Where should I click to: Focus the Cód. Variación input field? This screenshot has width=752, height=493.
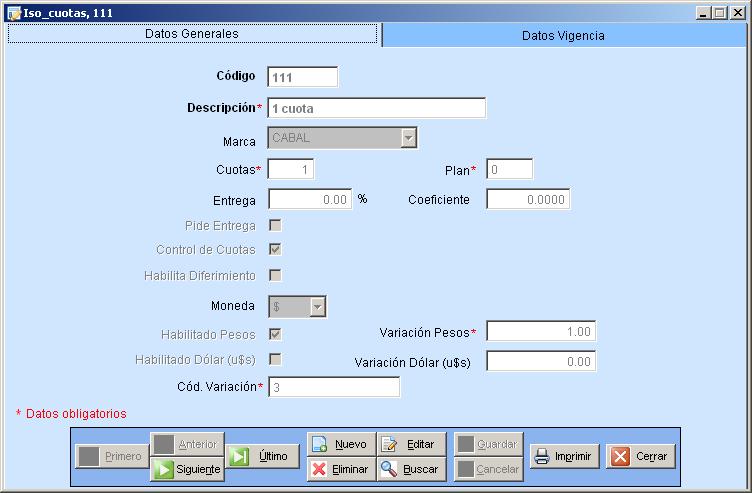pyautogui.click(x=333, y=387)
